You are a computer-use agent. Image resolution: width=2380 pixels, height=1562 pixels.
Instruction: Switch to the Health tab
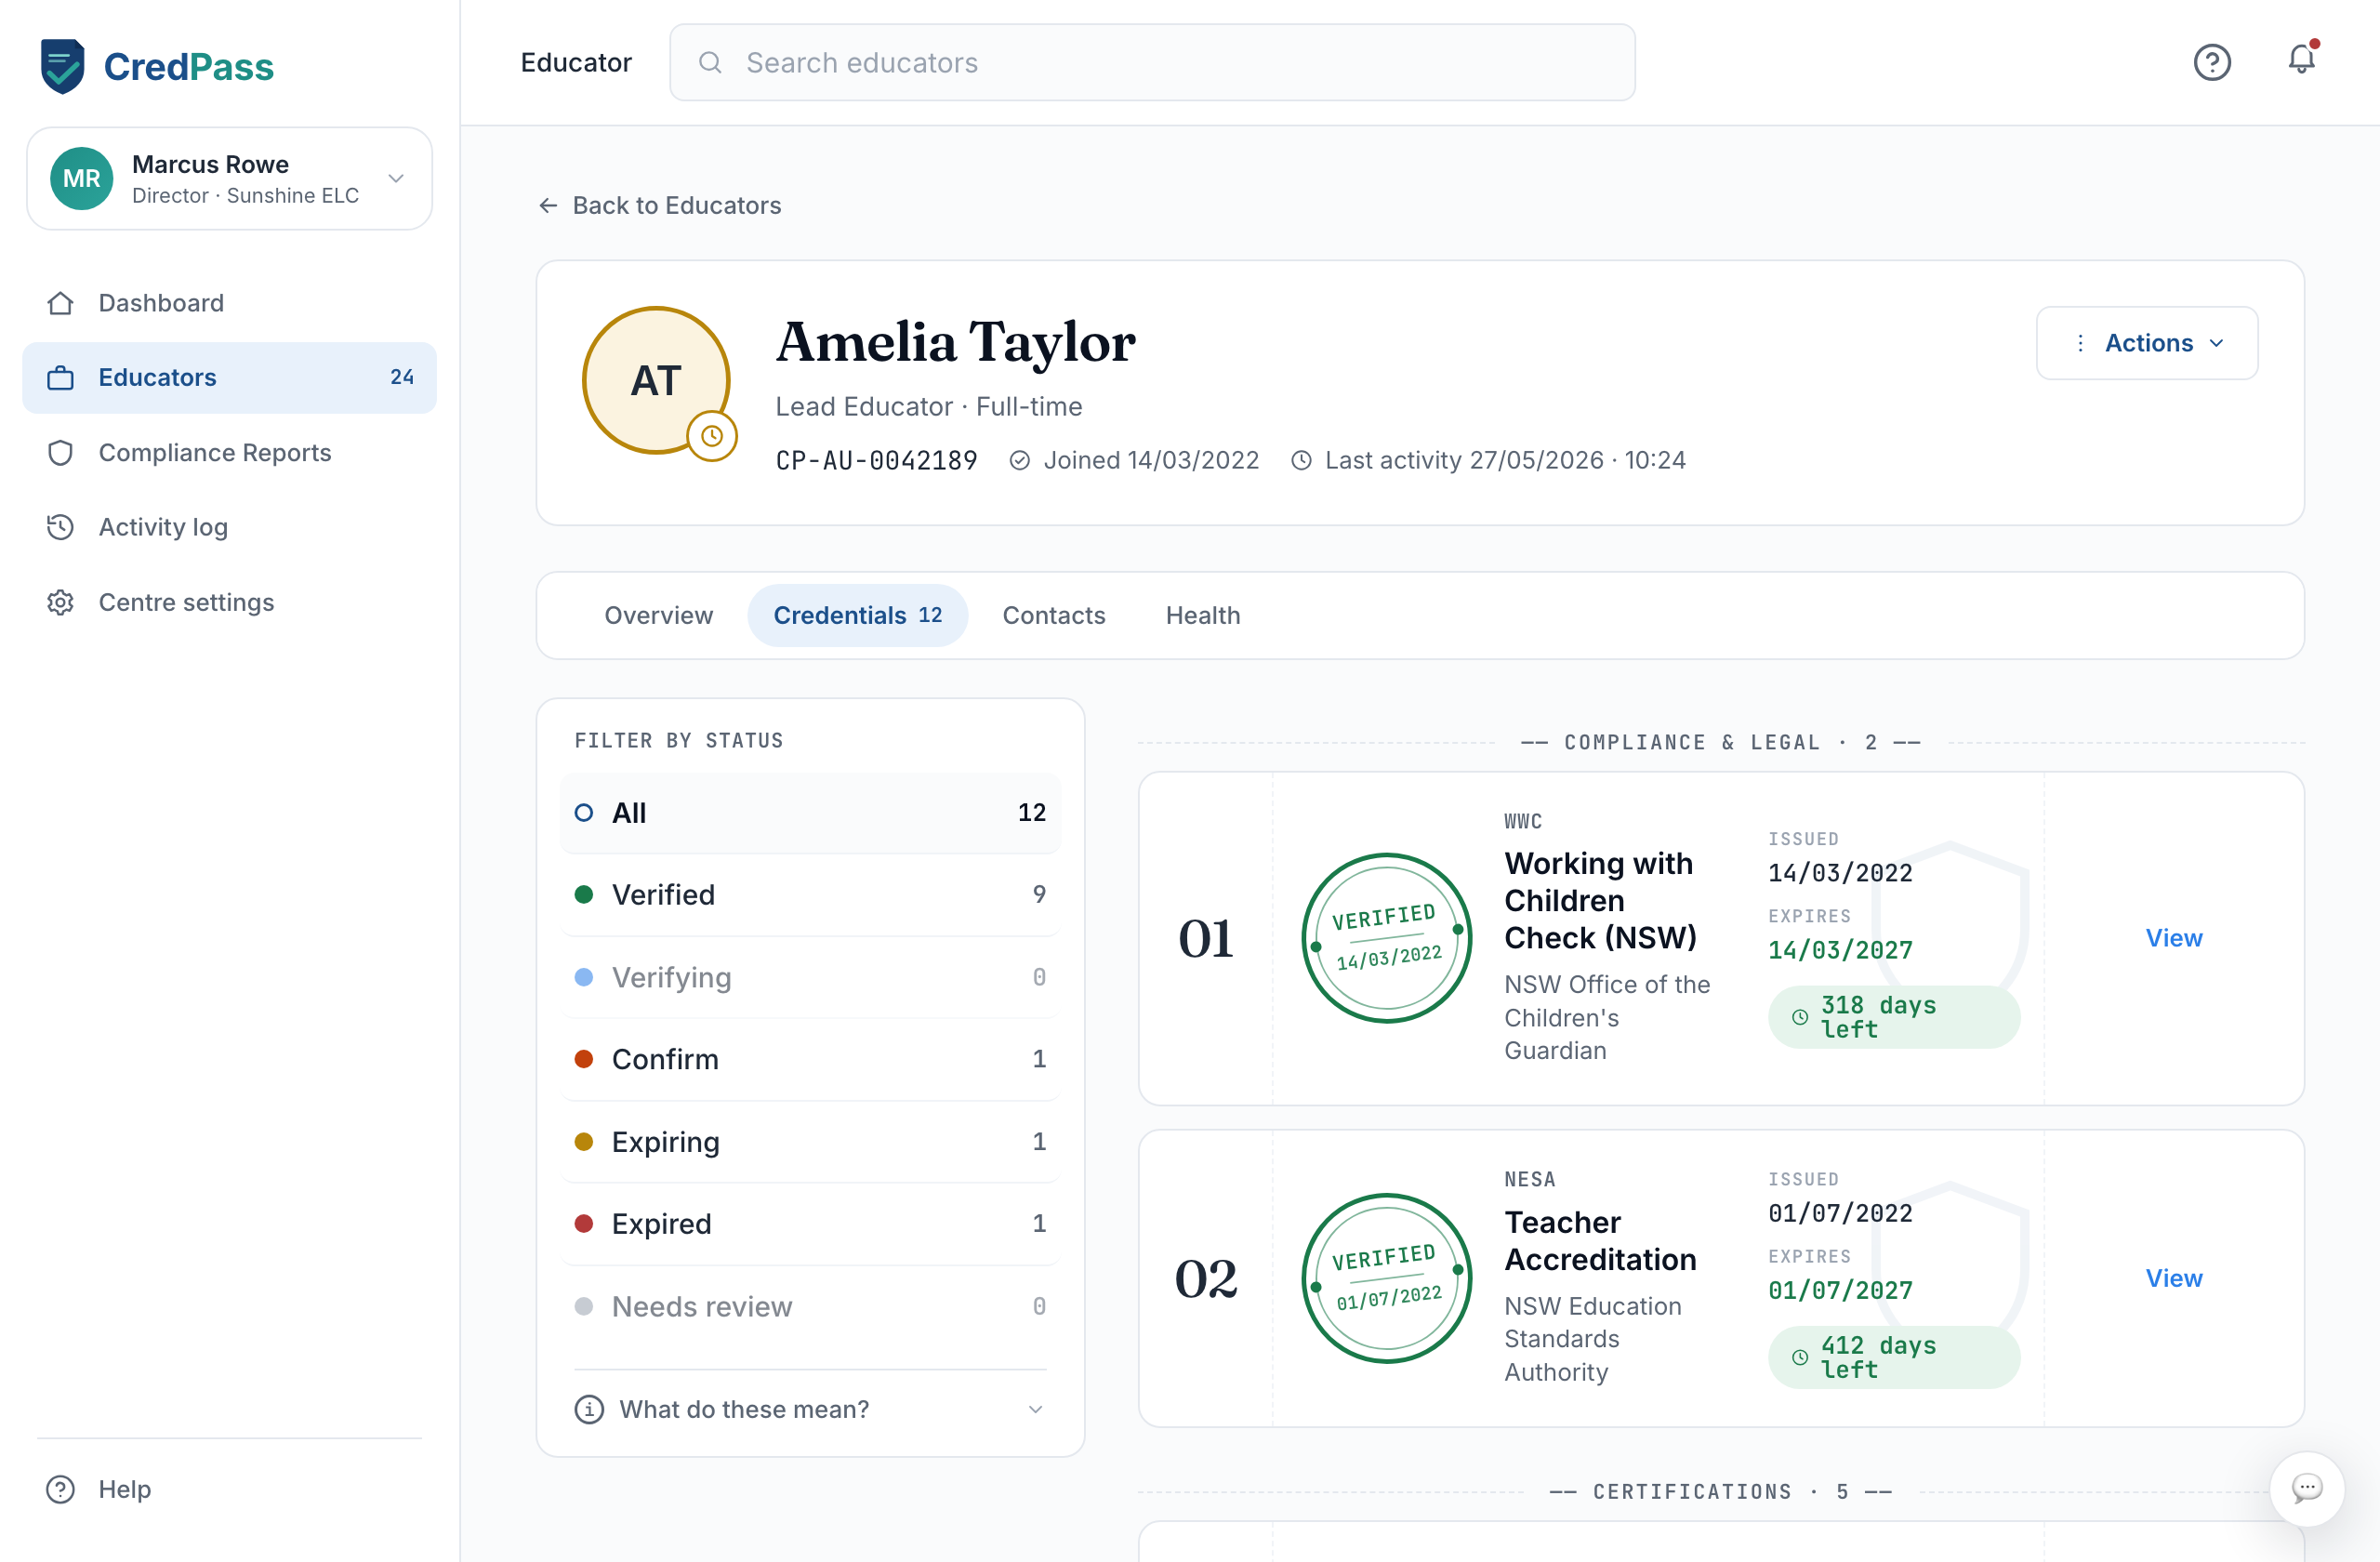1203,615
